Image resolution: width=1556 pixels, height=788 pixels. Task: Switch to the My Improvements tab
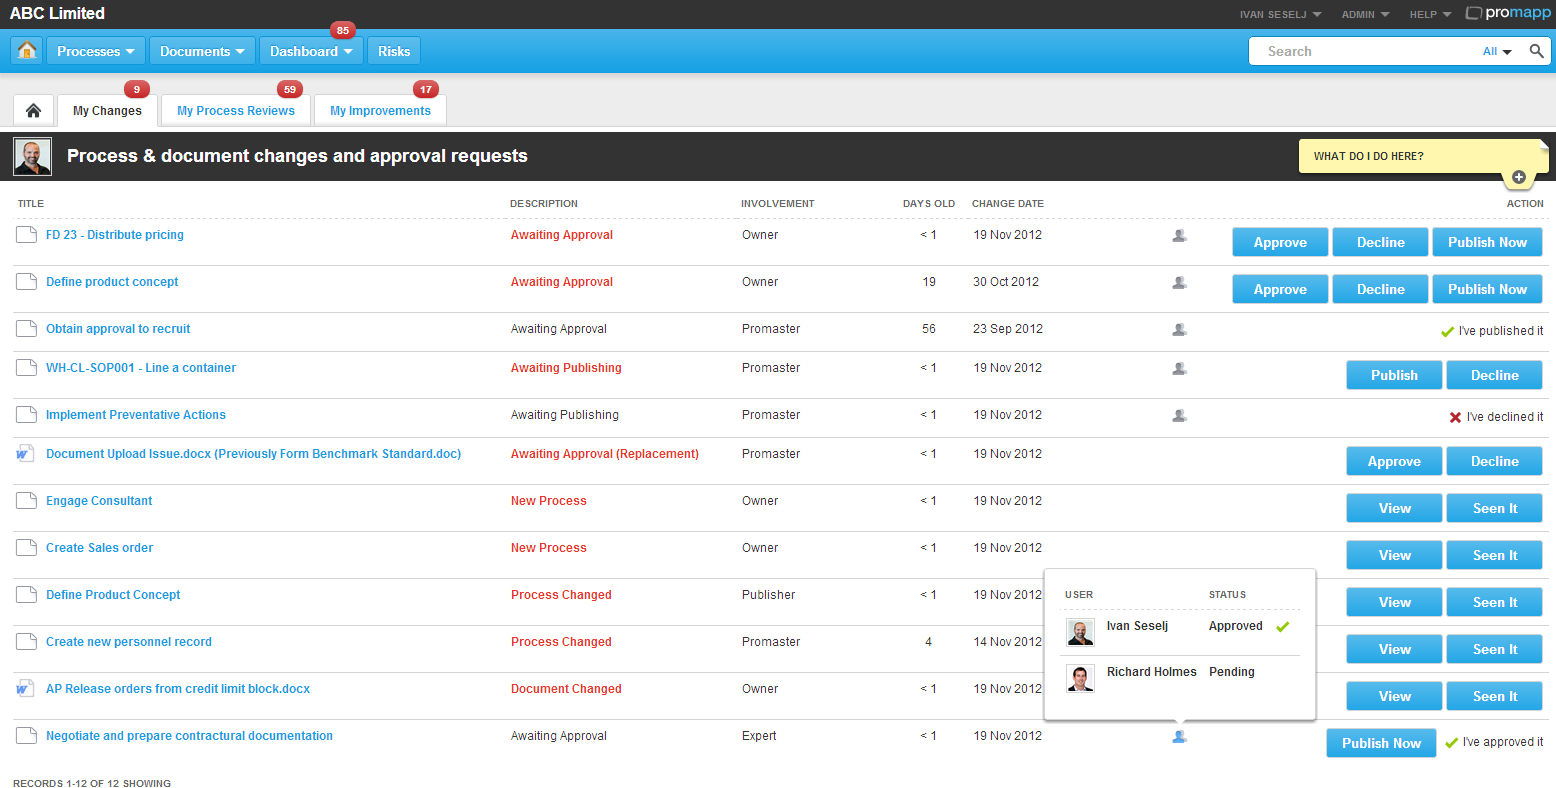click(x=380, y=110)
